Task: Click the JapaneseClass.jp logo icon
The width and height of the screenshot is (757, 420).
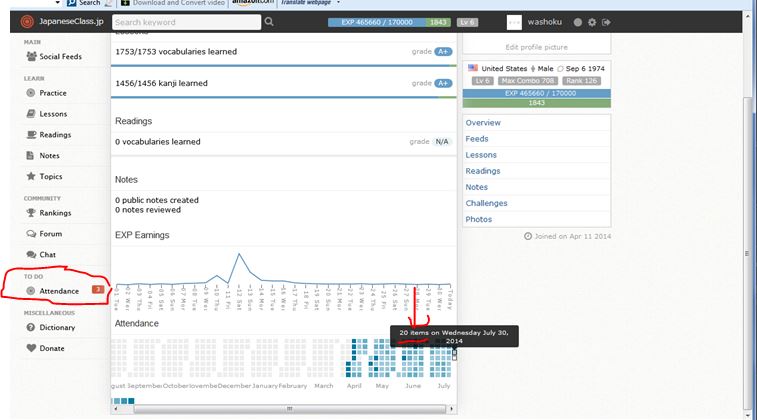Action: (x=27, y=21)
